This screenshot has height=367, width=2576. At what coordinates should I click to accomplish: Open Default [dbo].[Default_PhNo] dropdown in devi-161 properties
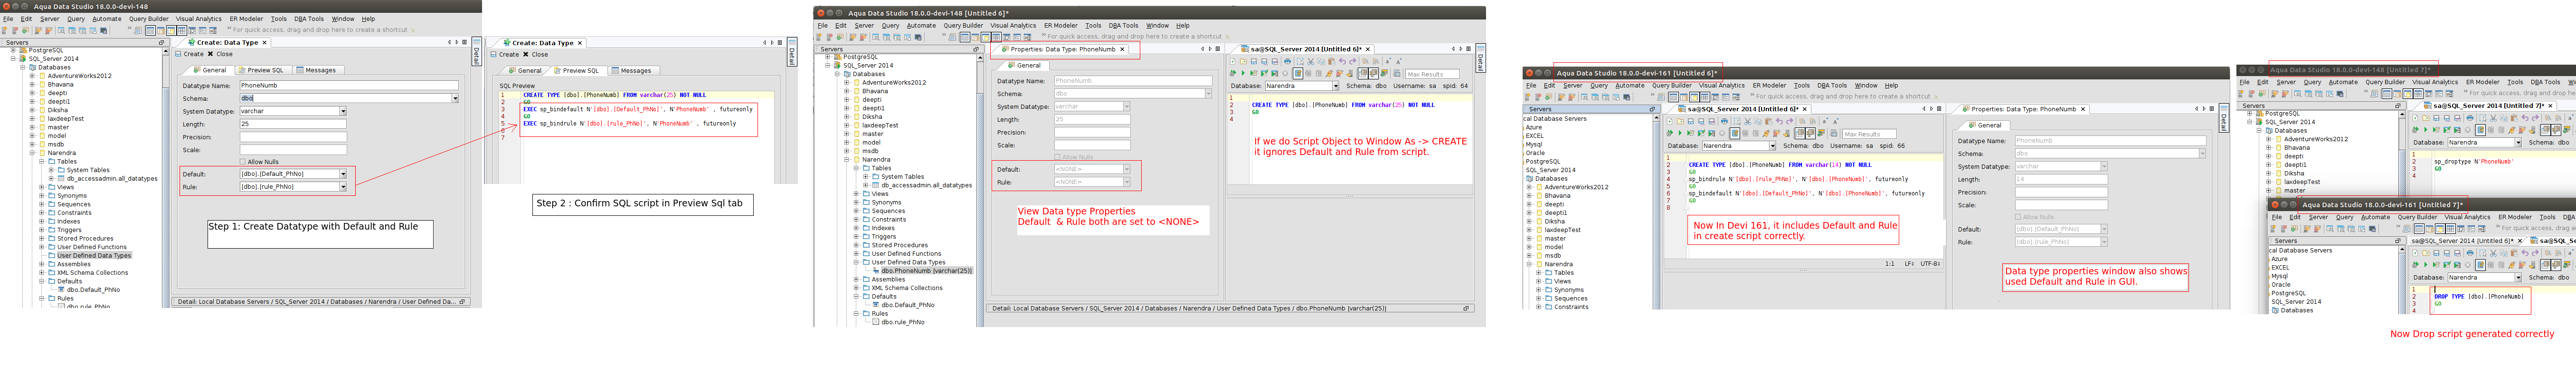click(x=2105, y=229)
